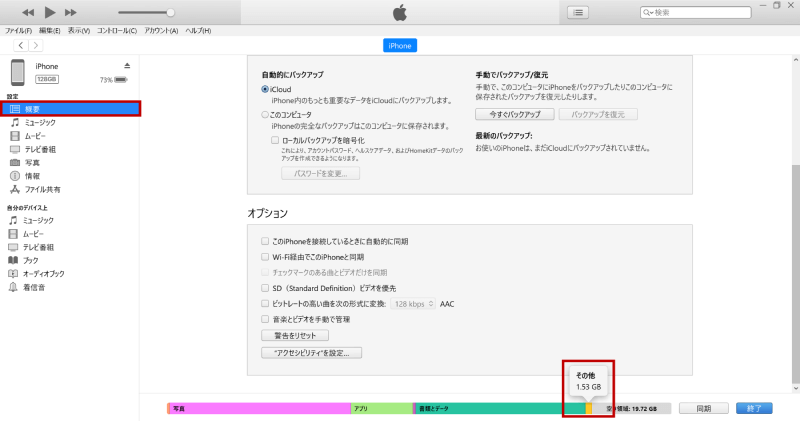Go back with the left chevron
This screenshot has height=421, width=800.
(21, 45)
